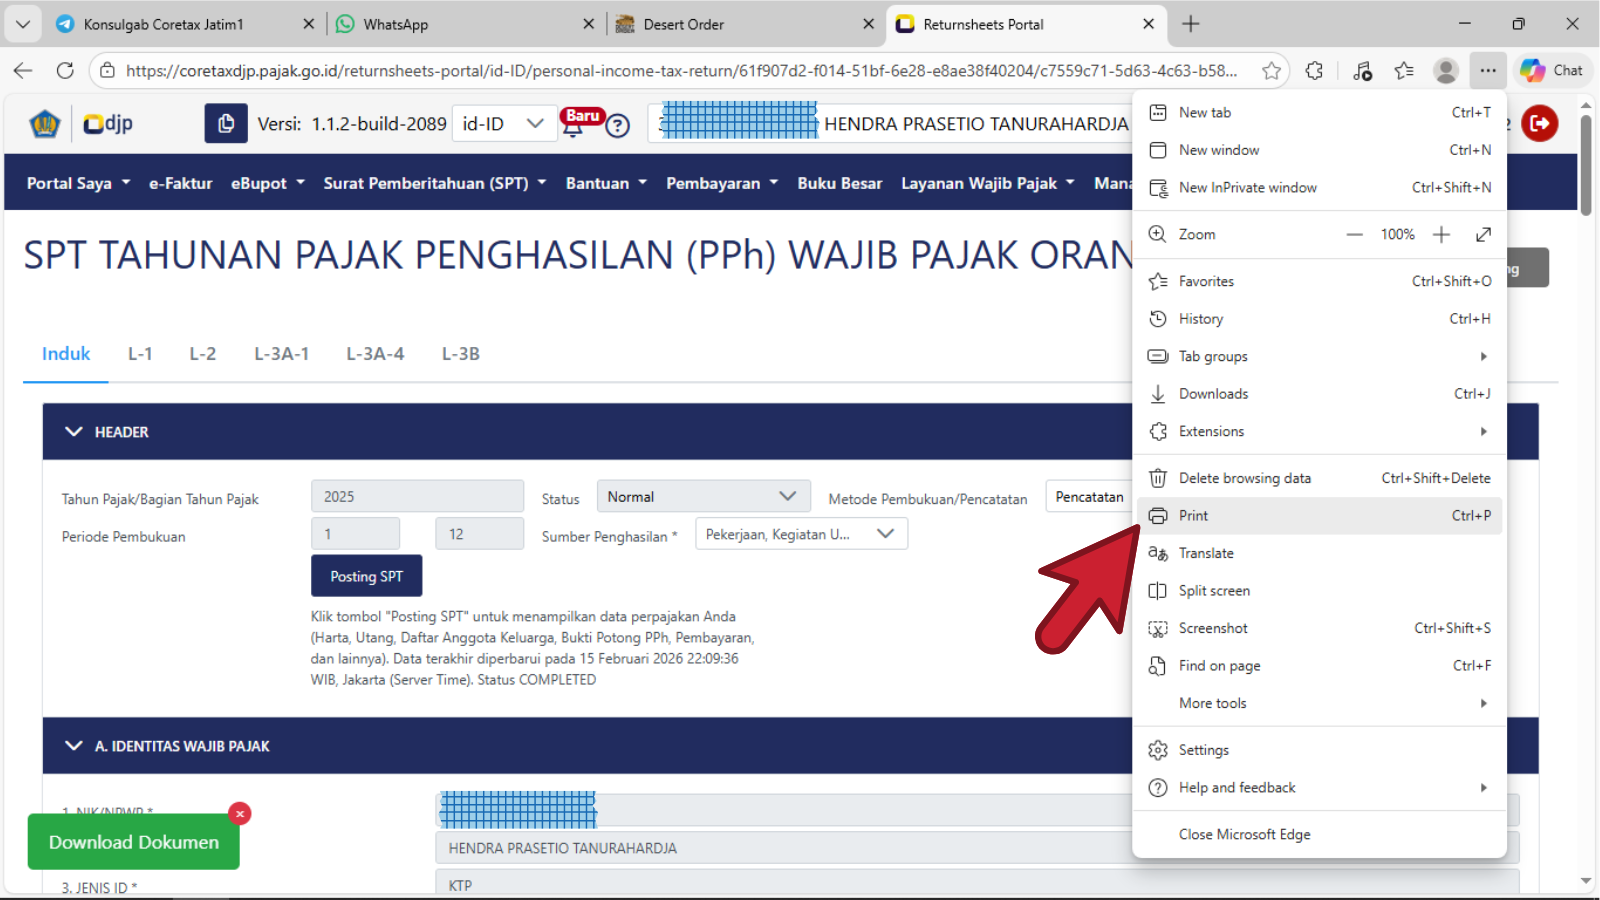Switch to the L-3A-1 tab

point(281,354)
